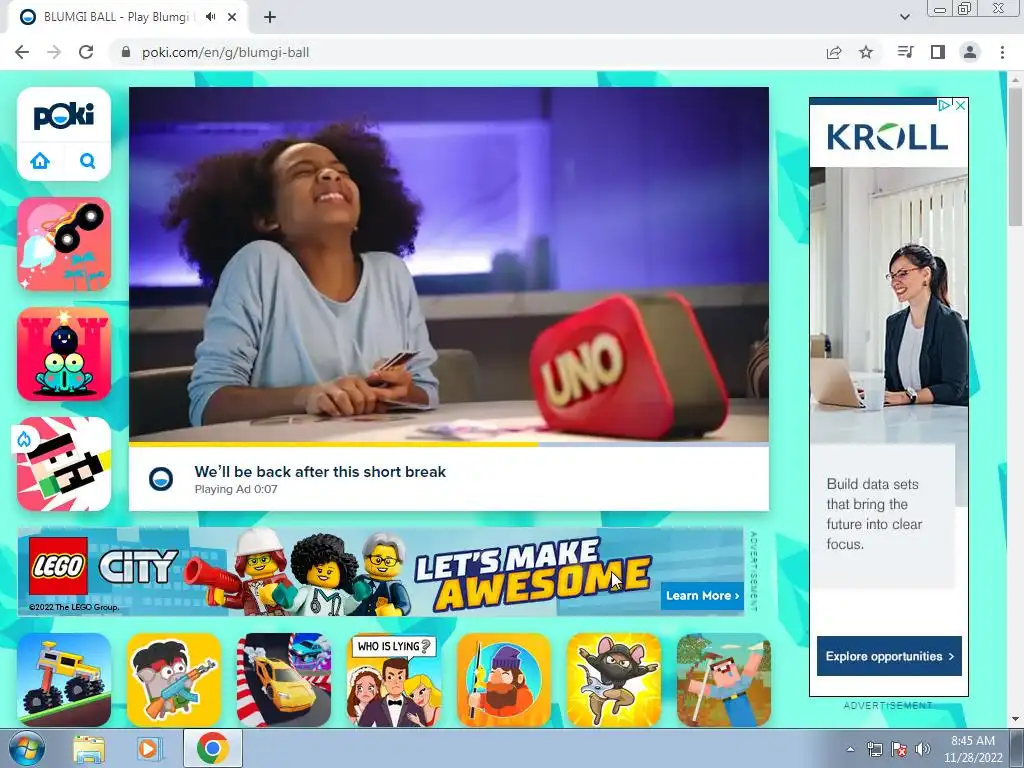Viewport: 1024px width, 768px height.
Task: Click the video ad progress bar
Action: (449, 445)
